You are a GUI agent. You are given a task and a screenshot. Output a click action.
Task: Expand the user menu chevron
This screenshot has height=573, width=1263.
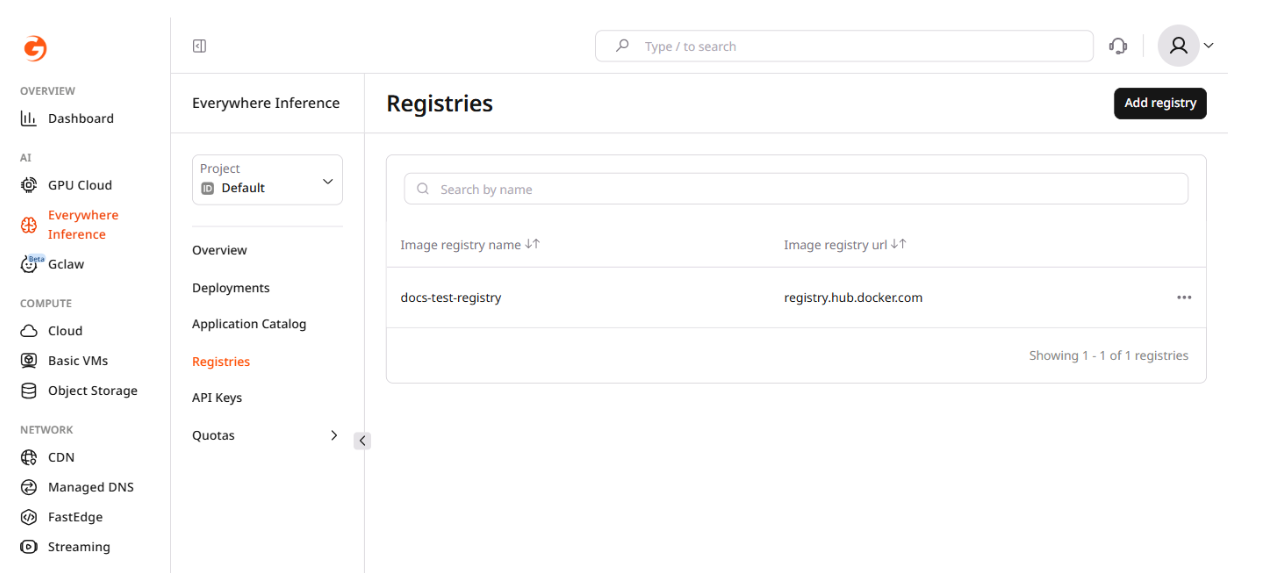(x=1209, y=46)
